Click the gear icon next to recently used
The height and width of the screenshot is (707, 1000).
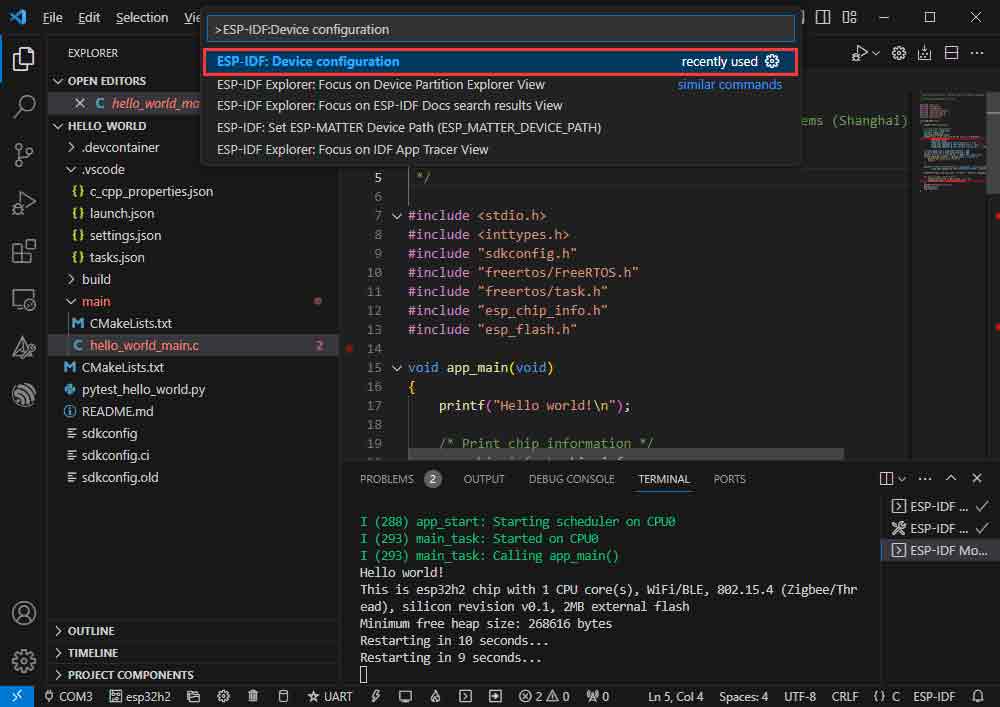(x=772, y=61)
